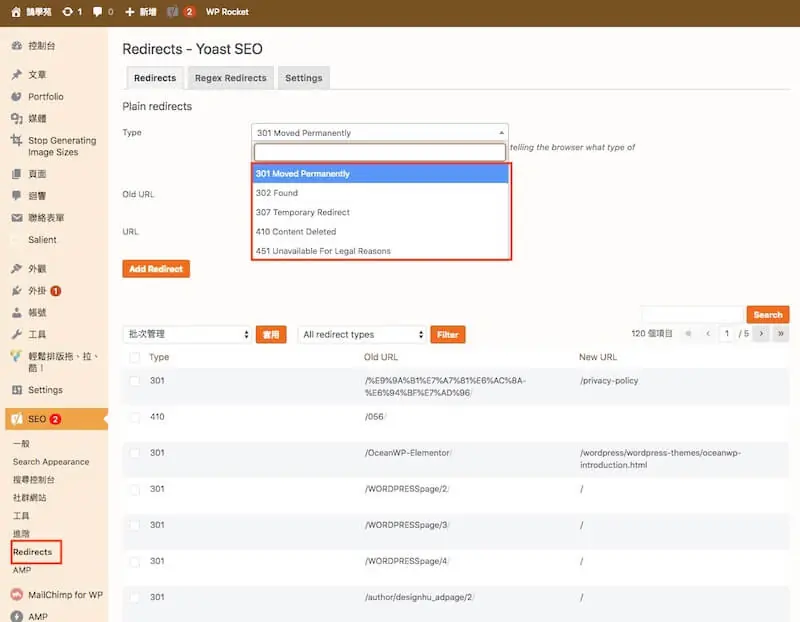Toggle the select-all checkbox in table header
Screen dimensions: 800x622
[135, 357]
